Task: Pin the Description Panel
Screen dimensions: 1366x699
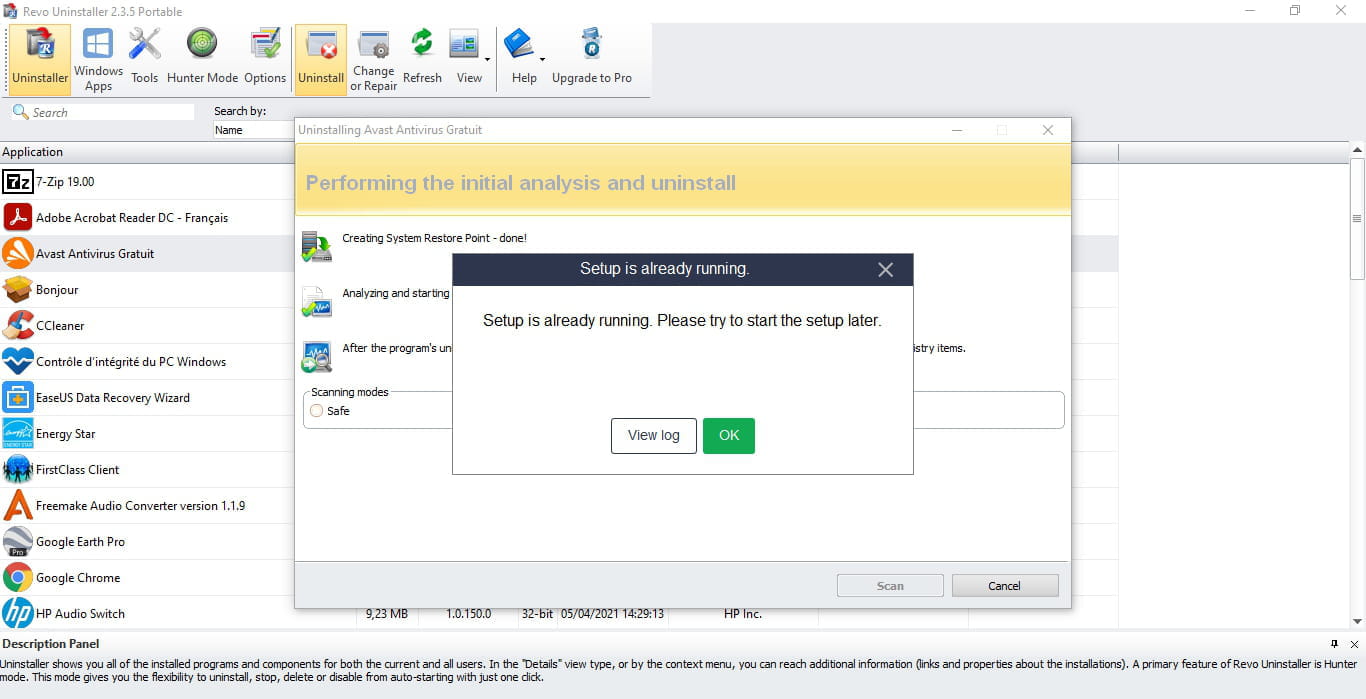Action: click(x=1334, y=644)
